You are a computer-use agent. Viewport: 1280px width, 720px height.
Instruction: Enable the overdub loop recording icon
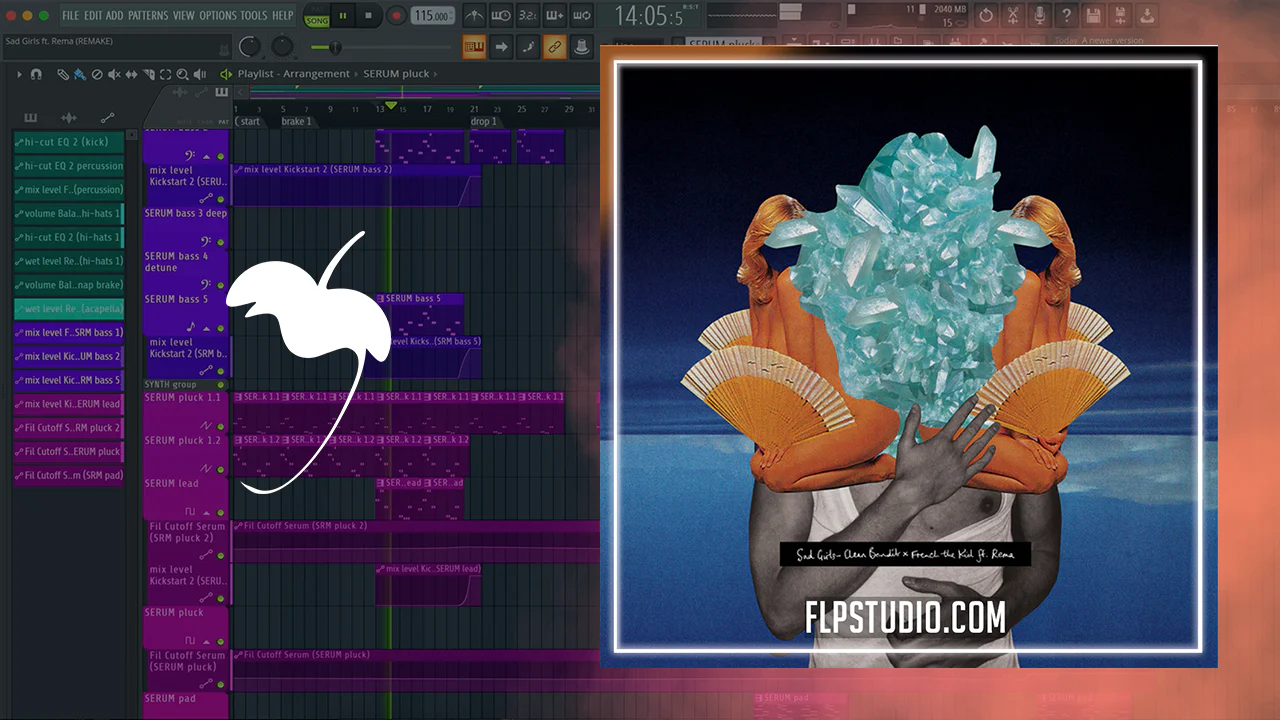click(x=553, y=15)
